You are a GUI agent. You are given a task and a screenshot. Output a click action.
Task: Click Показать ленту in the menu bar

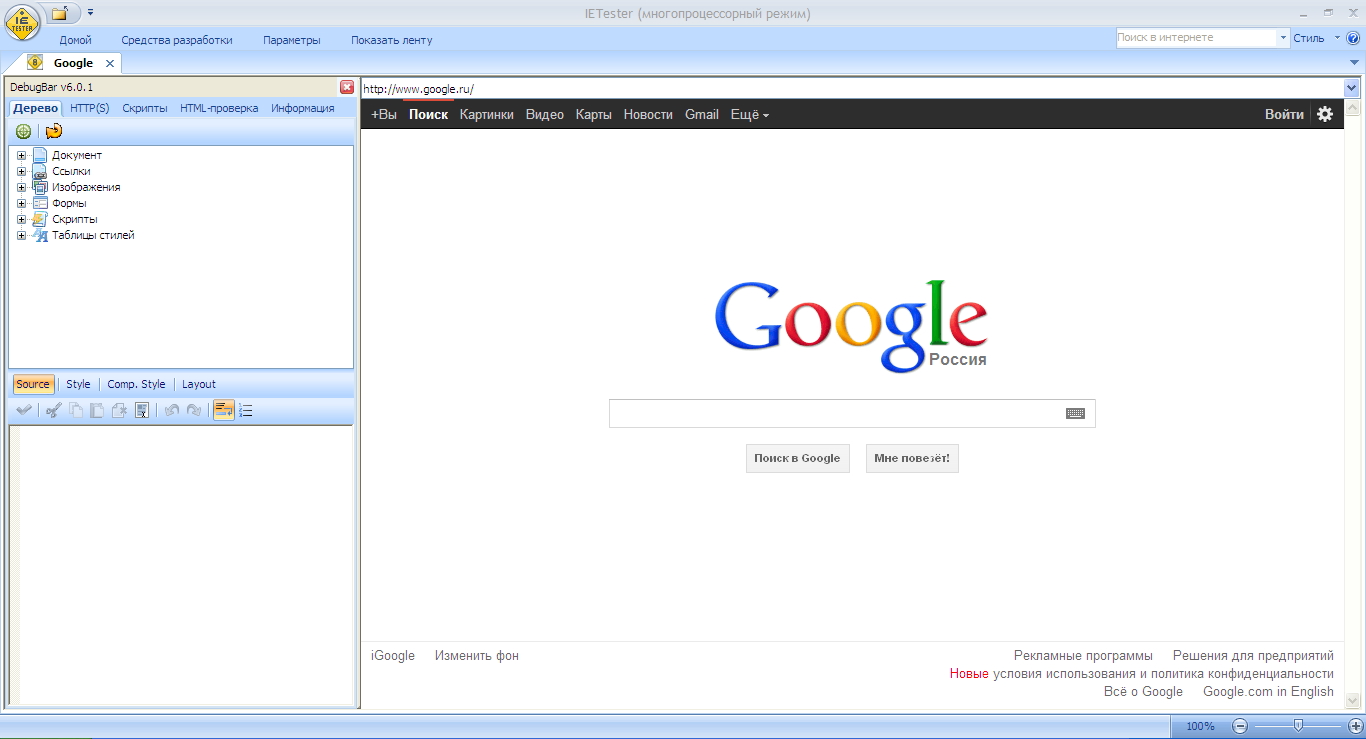point(392,40)
